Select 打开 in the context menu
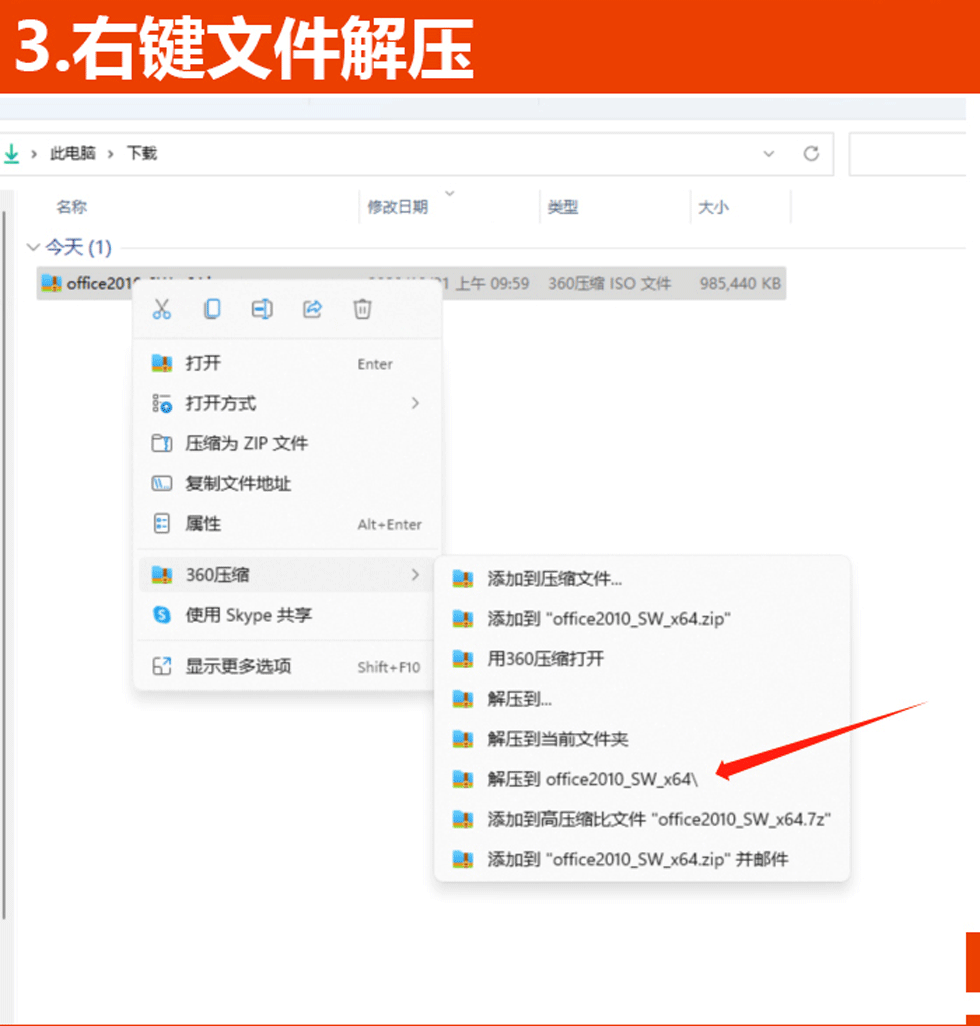This screenshot has height=1026, width=980. [x=288, y=363]
